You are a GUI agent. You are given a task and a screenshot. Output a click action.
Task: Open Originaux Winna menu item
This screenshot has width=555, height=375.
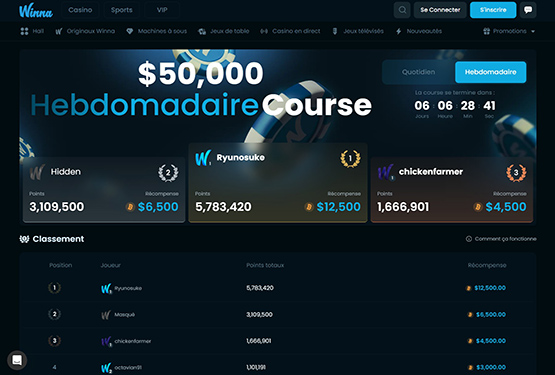pos(85,31)
